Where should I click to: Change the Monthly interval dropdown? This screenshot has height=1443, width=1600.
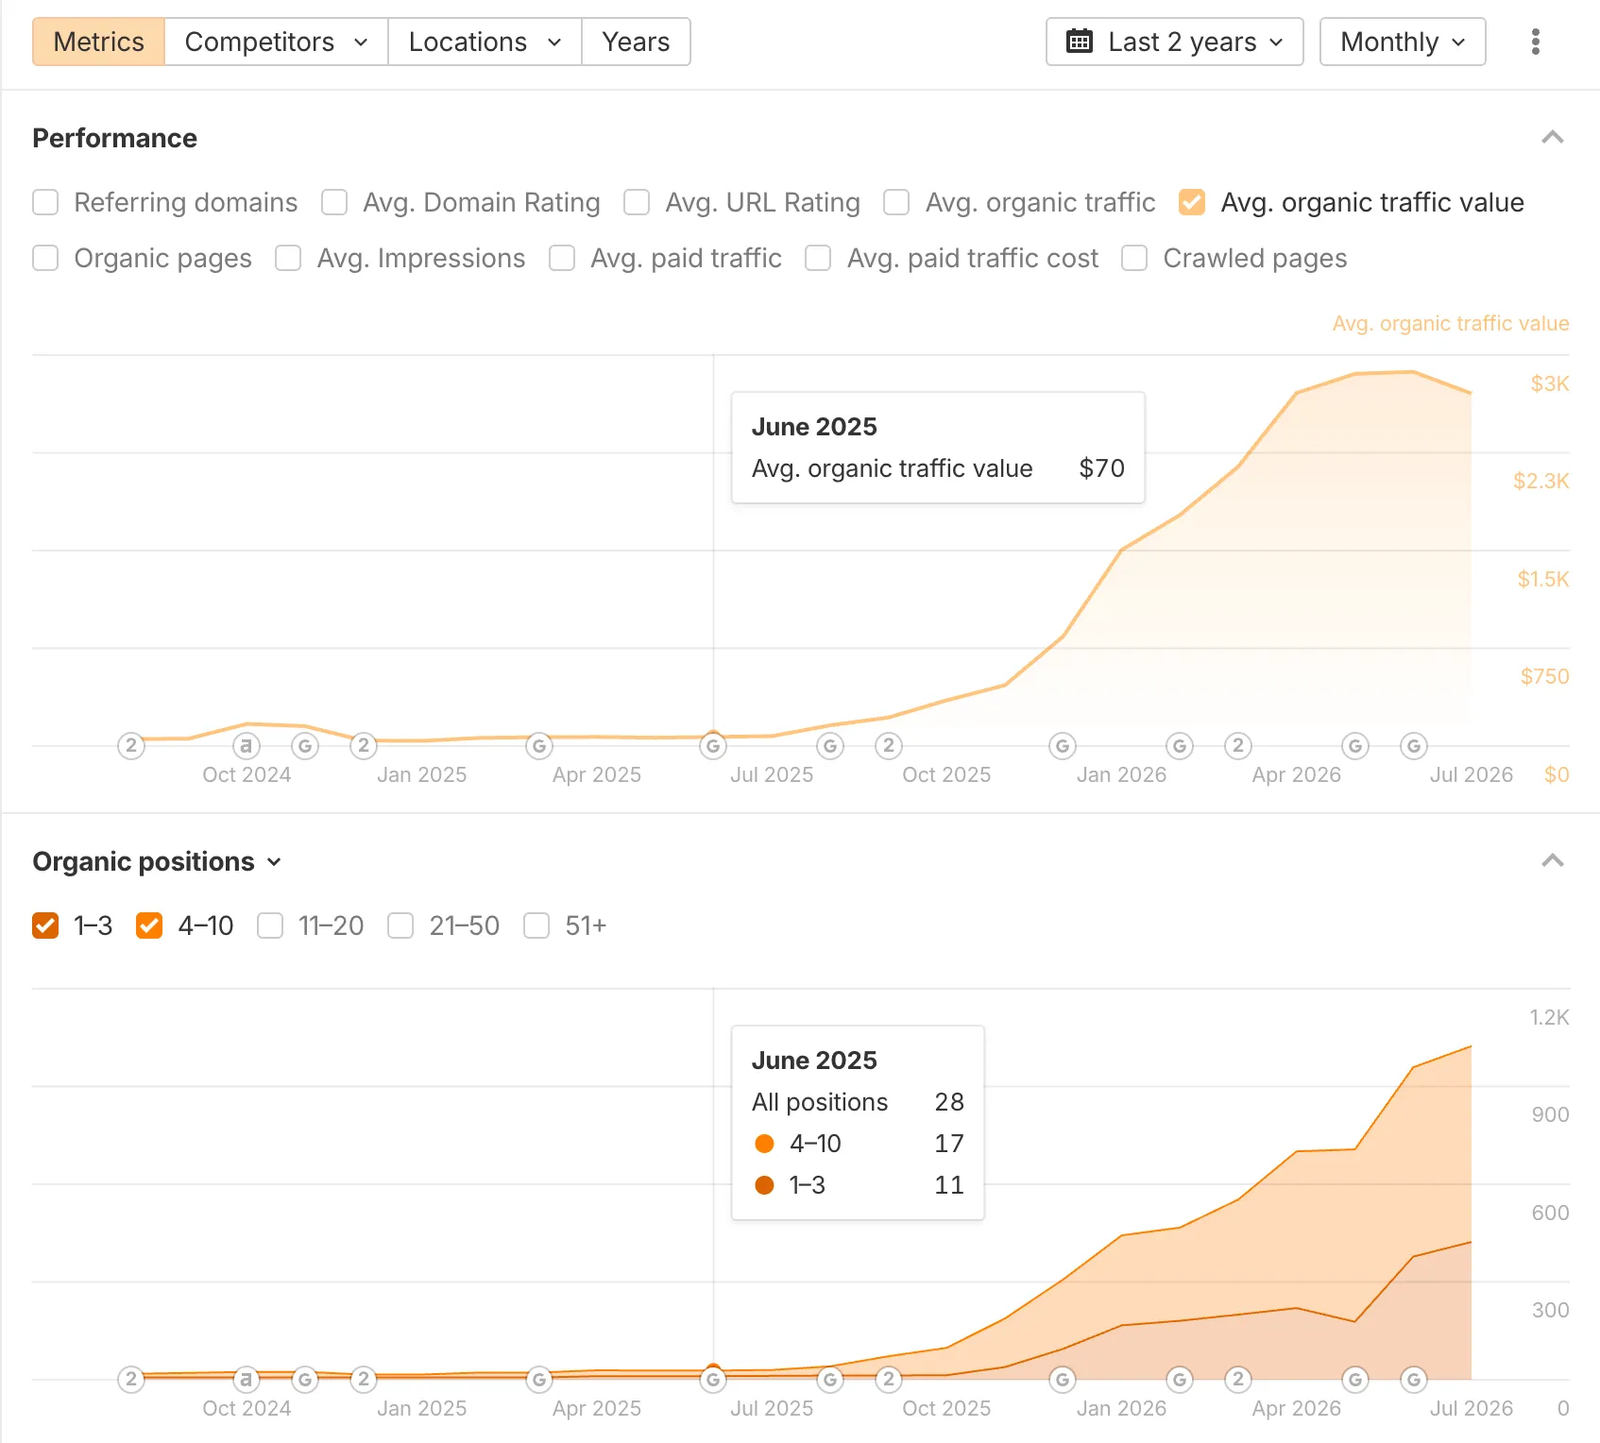point(1402,42)
